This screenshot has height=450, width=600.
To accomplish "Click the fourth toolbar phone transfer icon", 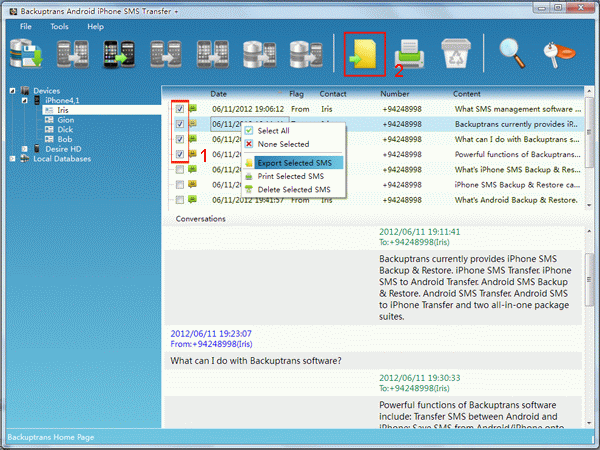I will click(166, 54).
